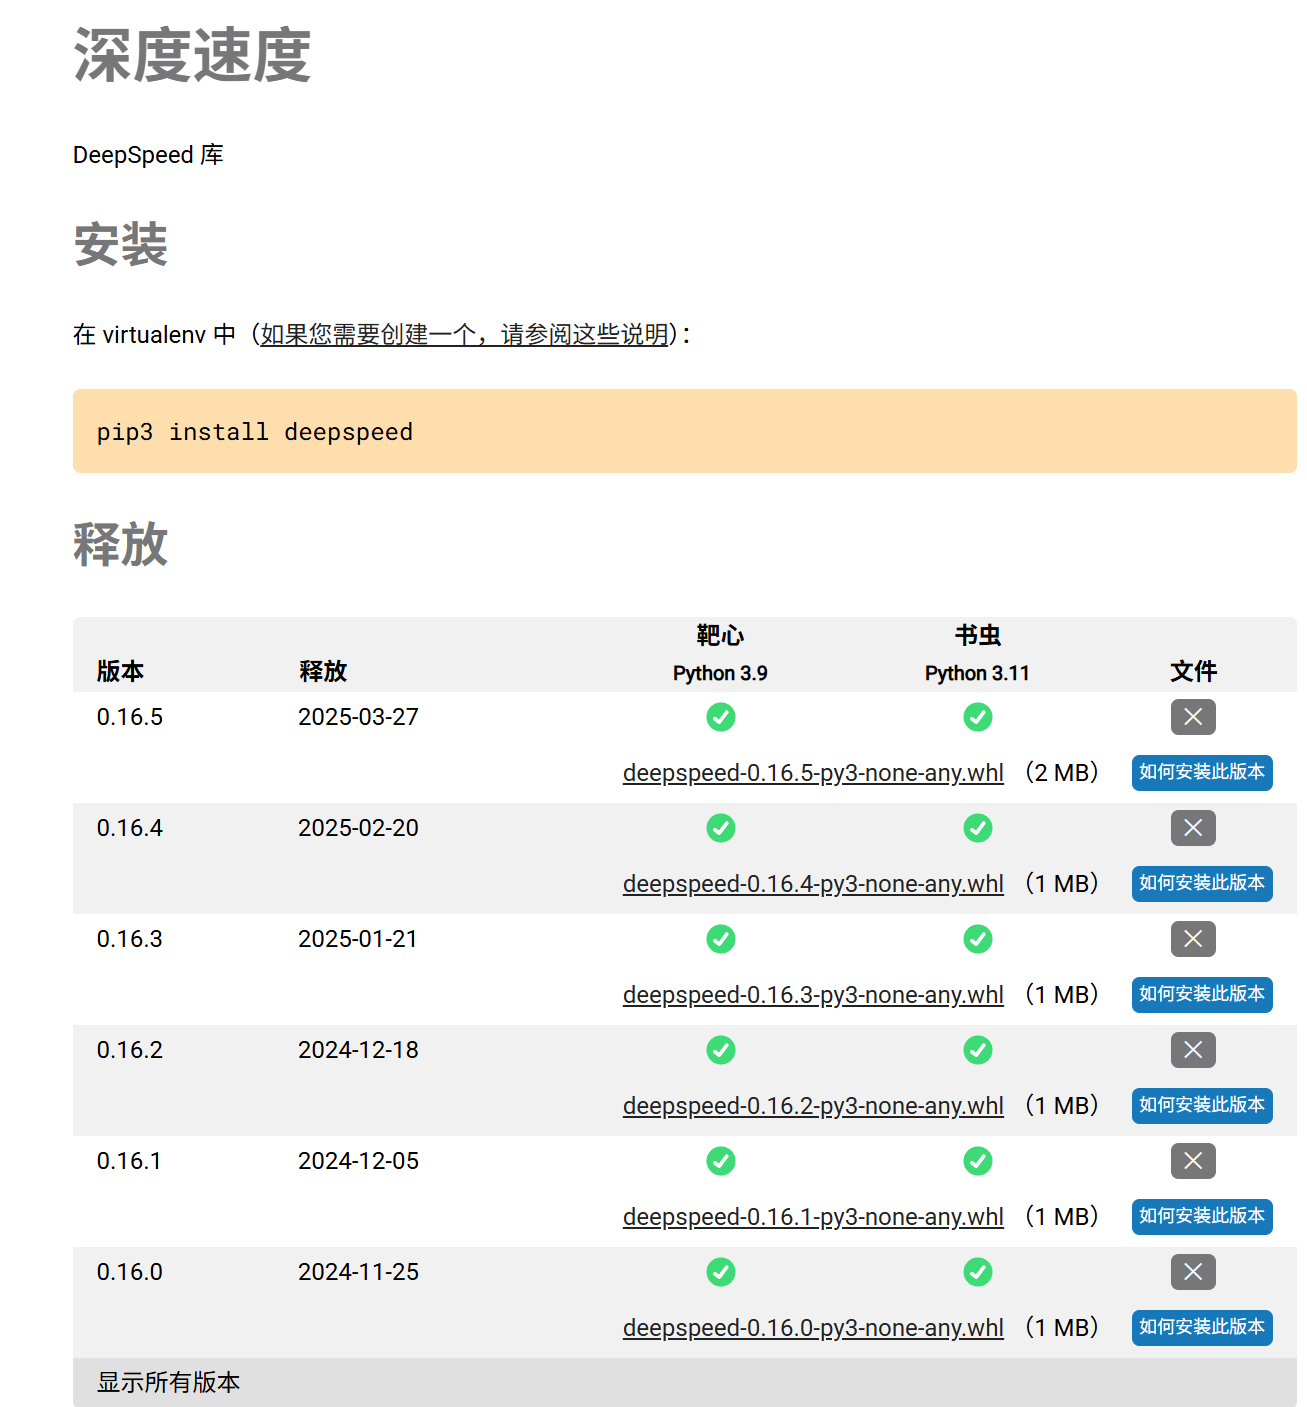Click the gray X icon for 0.16.1
Viewport: 1307px width, 1407px height.
pyautogui.click(x=1193, y=1161)
